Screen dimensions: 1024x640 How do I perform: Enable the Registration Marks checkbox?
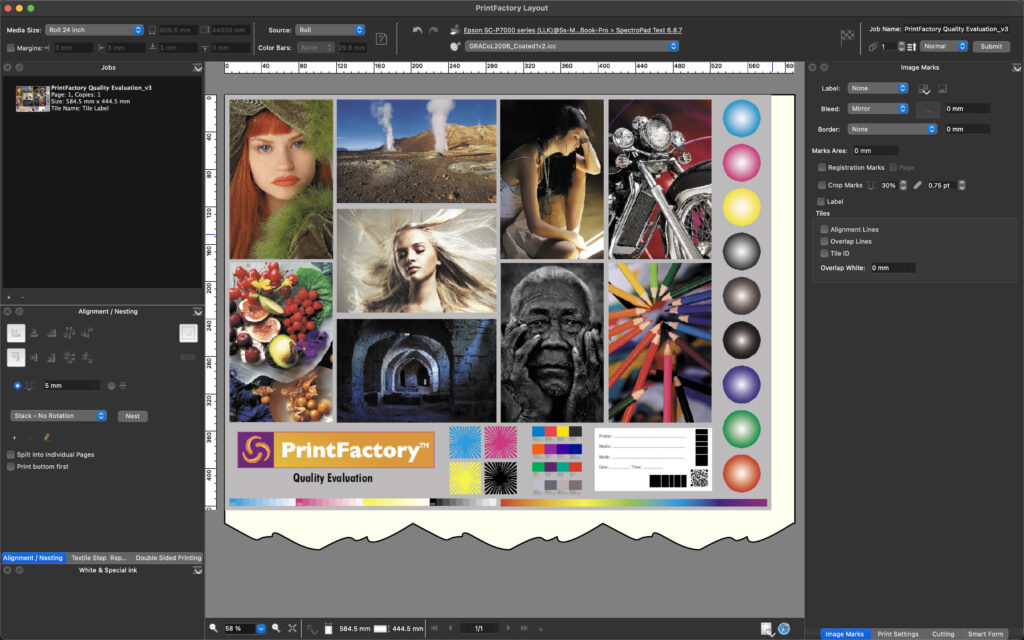[822, 168]
